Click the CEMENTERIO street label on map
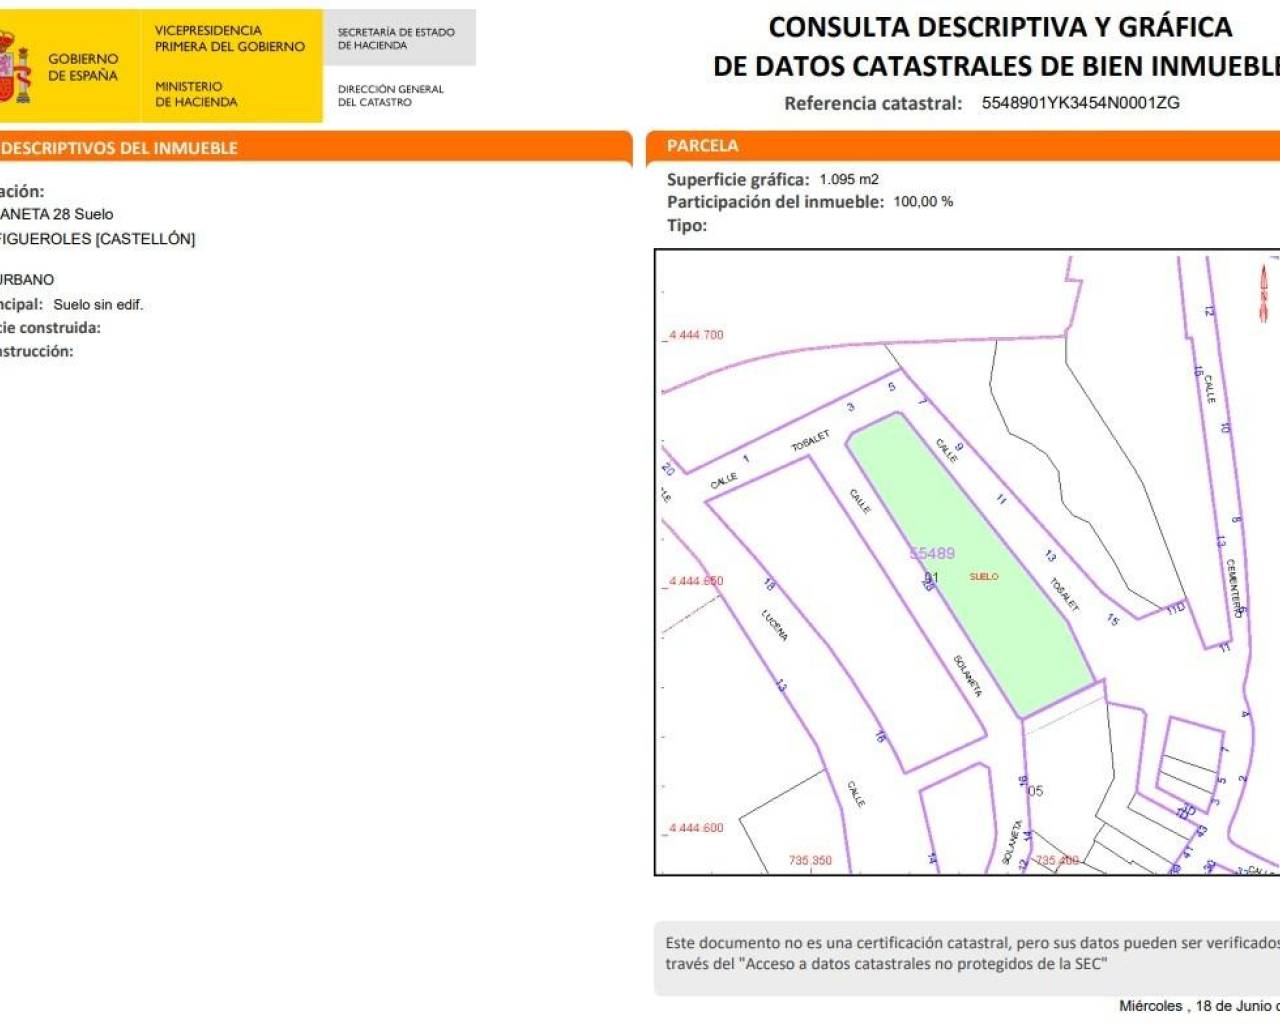Viewport: 1280px width, 1024px height. pos(1234,587)
